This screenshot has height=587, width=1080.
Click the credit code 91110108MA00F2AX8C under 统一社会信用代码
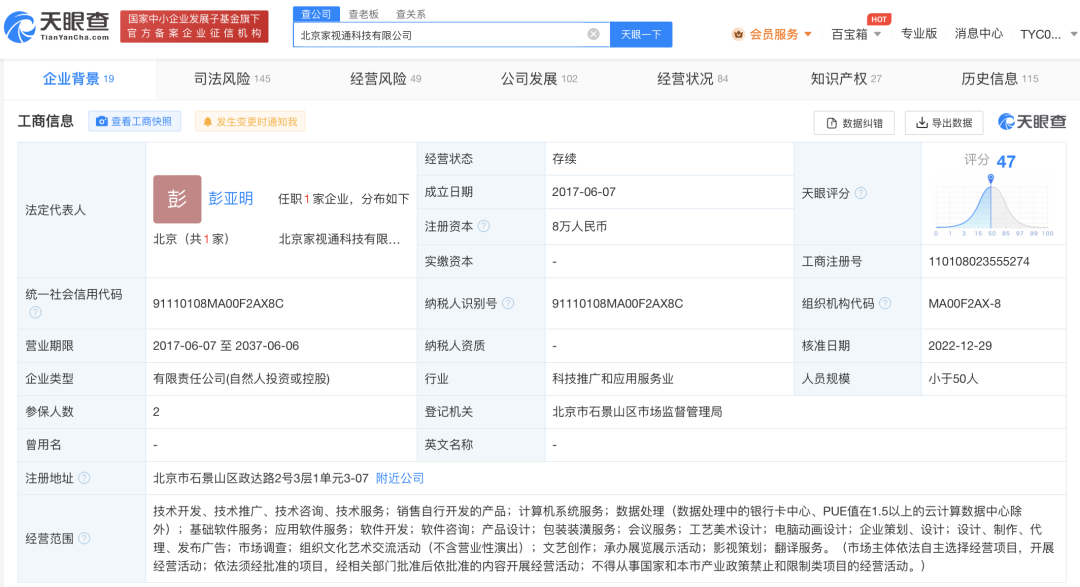[x=218, y=303]
